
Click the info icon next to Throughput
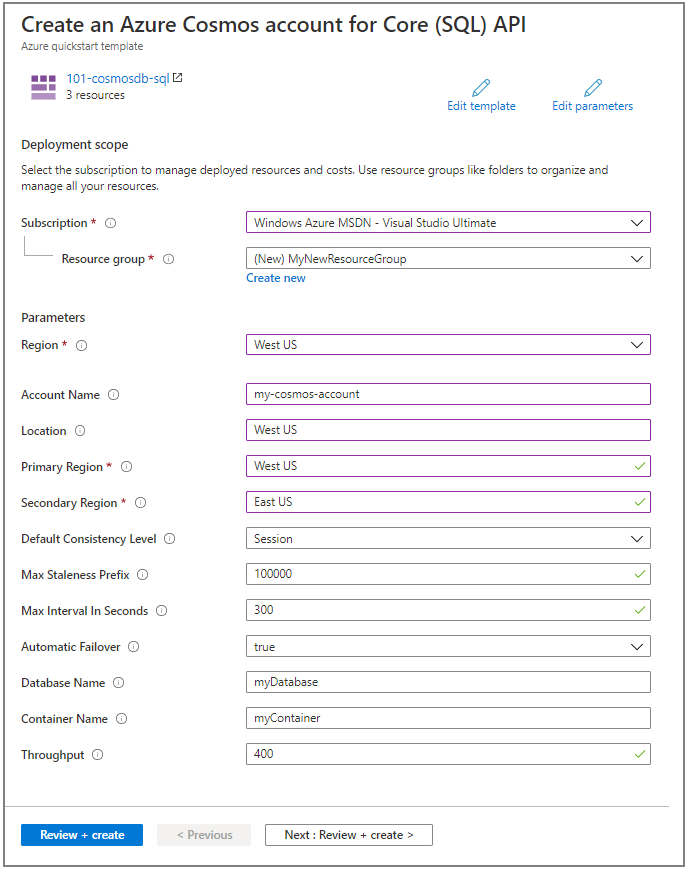(99, 755)
